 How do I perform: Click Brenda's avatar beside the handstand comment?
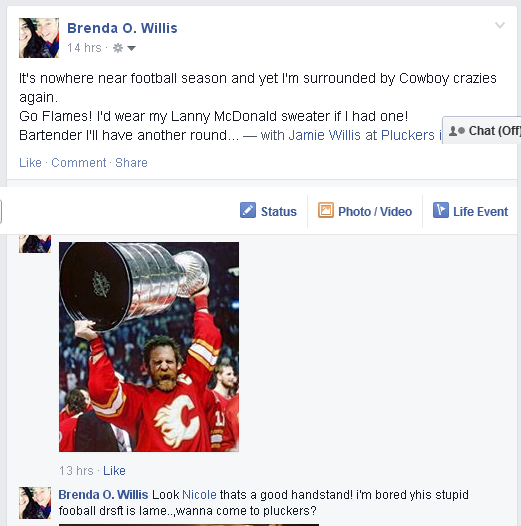pos(35,503)
